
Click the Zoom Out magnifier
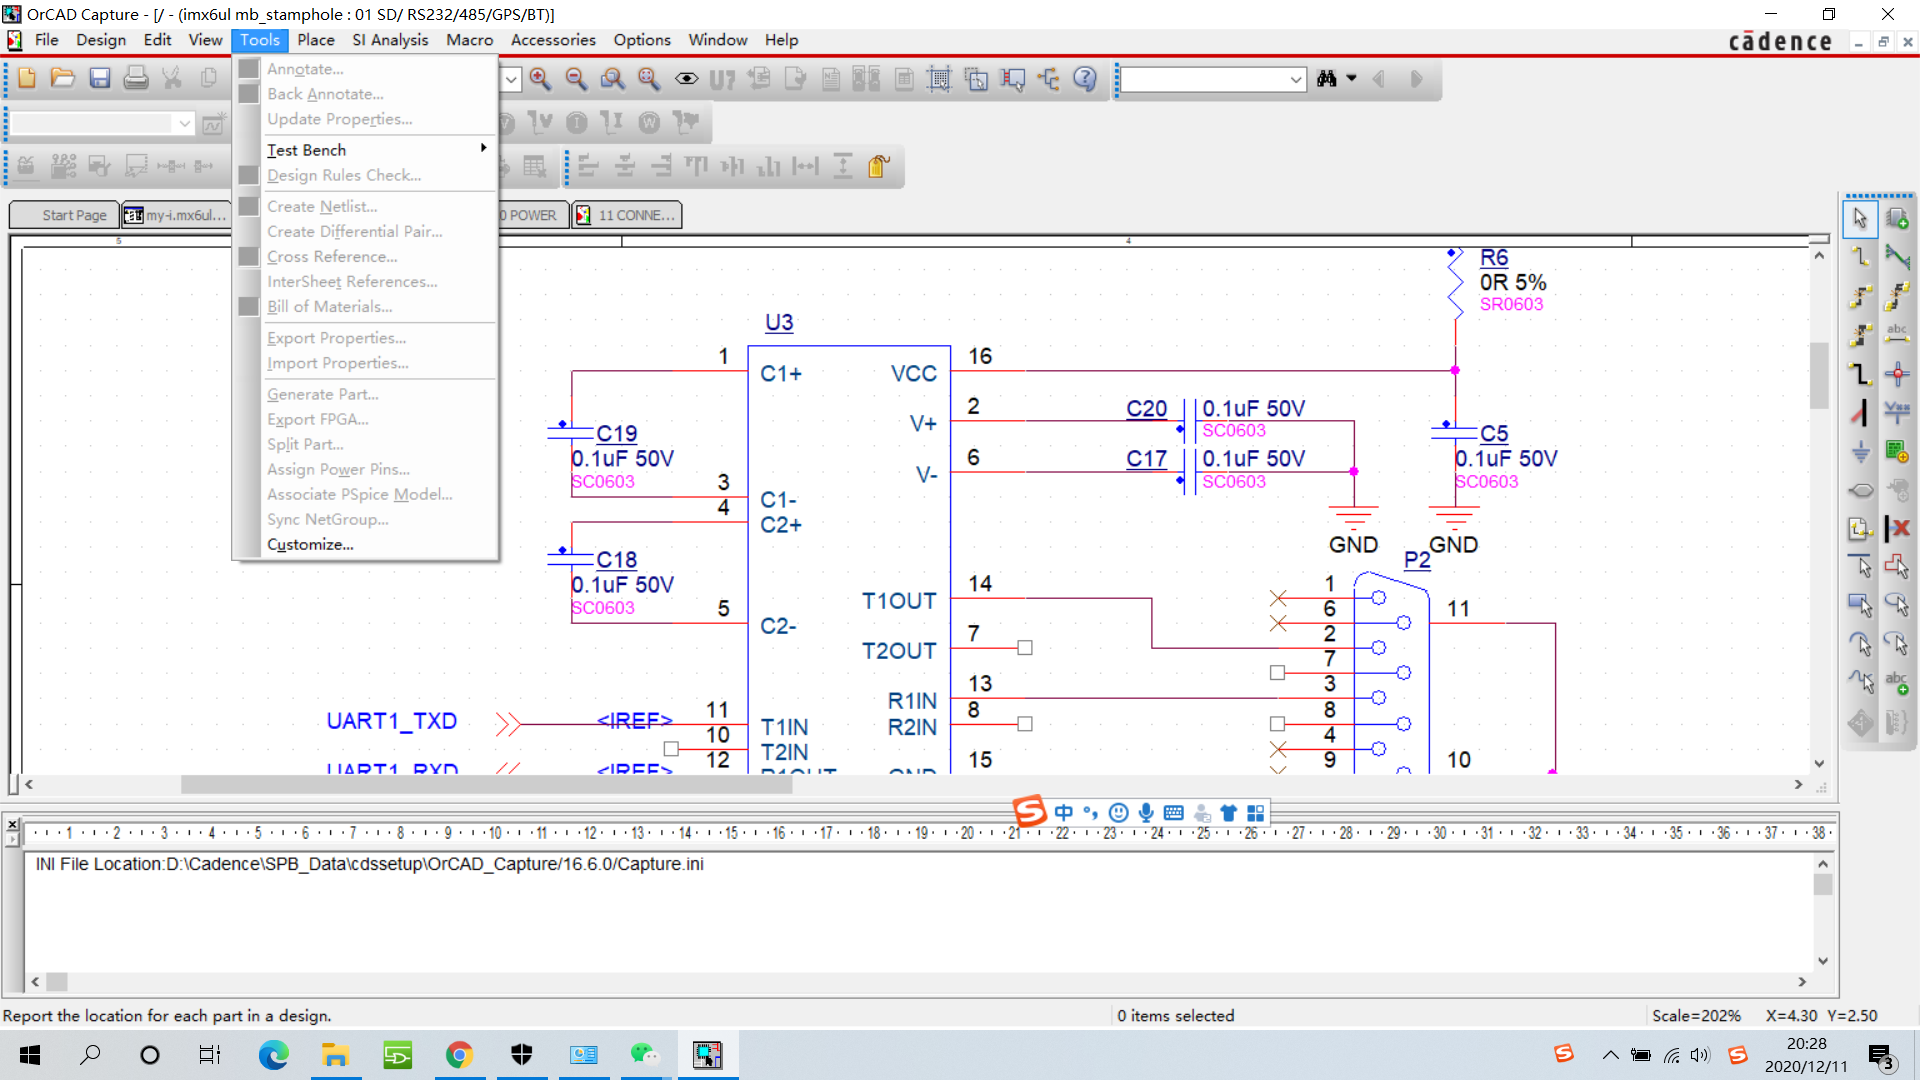coord(576,79)
